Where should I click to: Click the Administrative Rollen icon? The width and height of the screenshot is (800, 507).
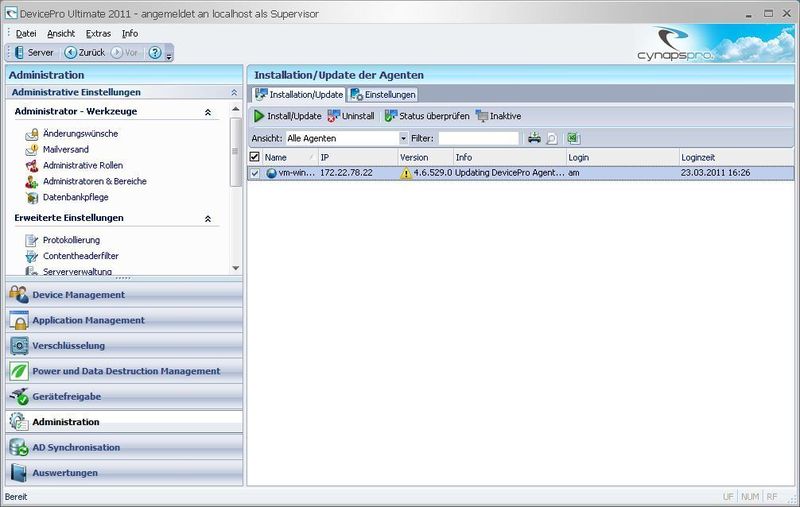32,166
